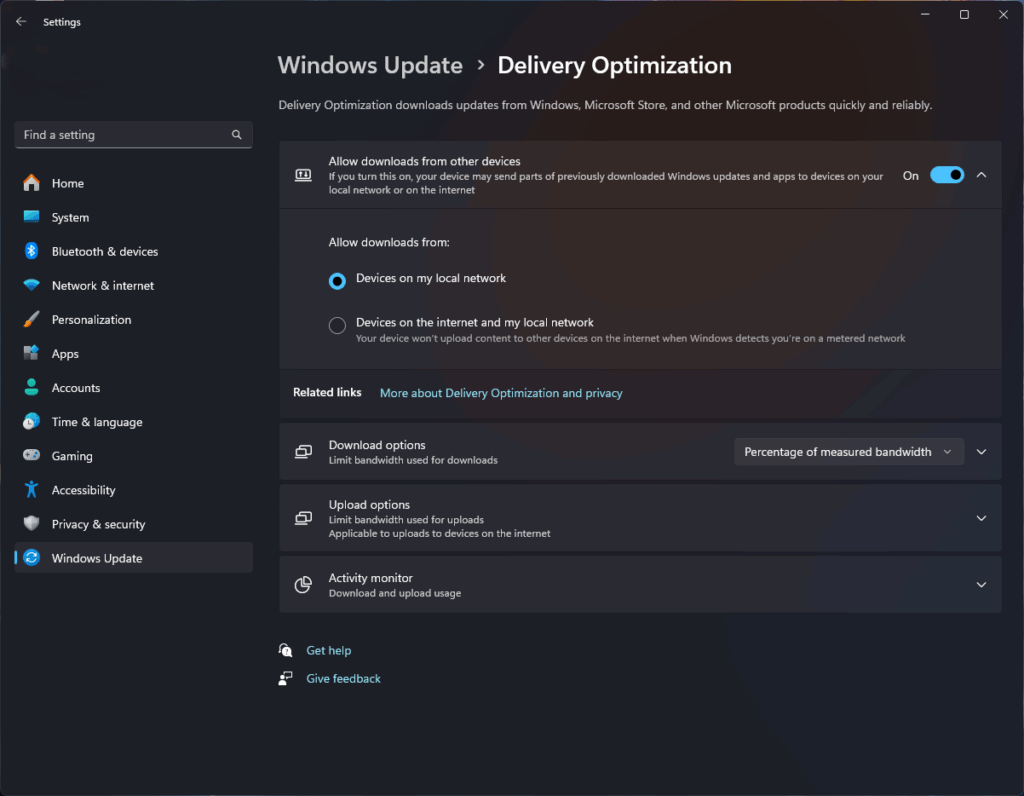The image size is (1024, 796).
Task: Select Devices on my local network
Action: [337, 281]
